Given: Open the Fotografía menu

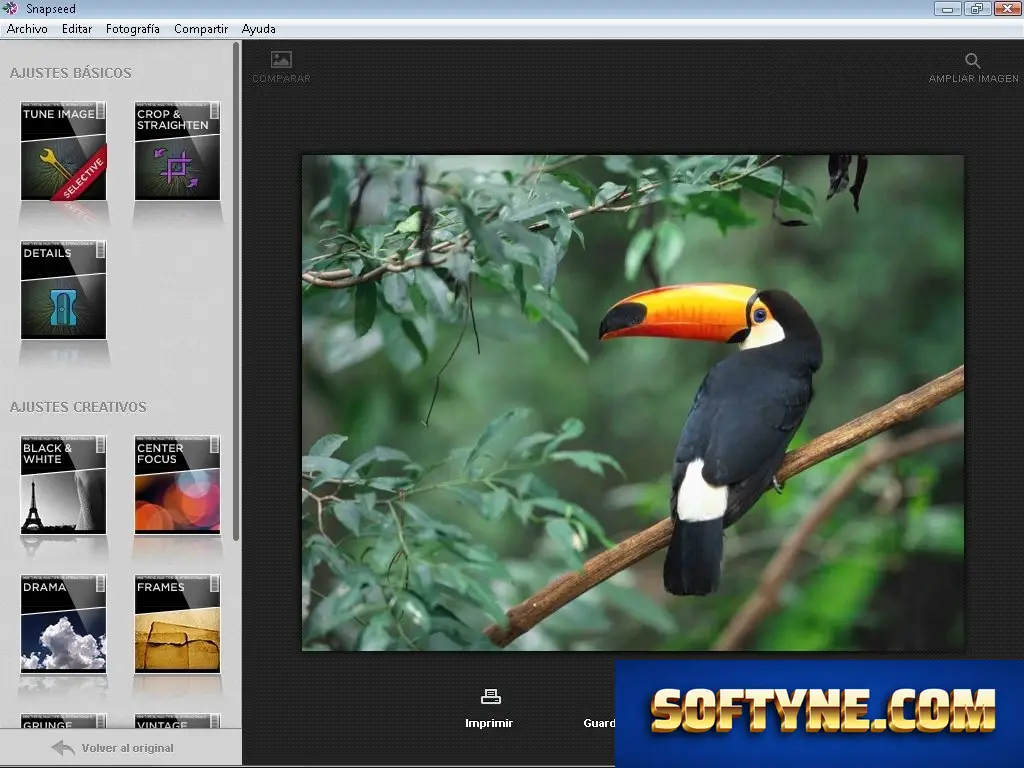Looking at the screenshot, I should tap(133, 29).
